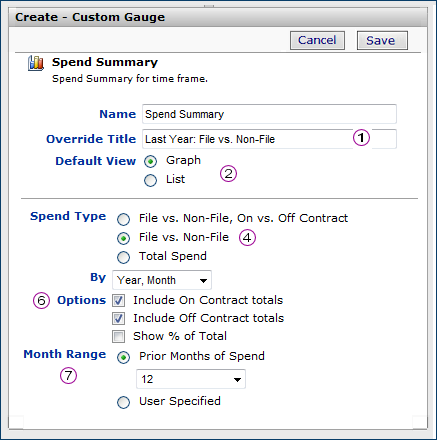This screenshot has height=440, width=437.
Task: Select the Prior Months of Spend option
Action: click(x=123, y=357)
